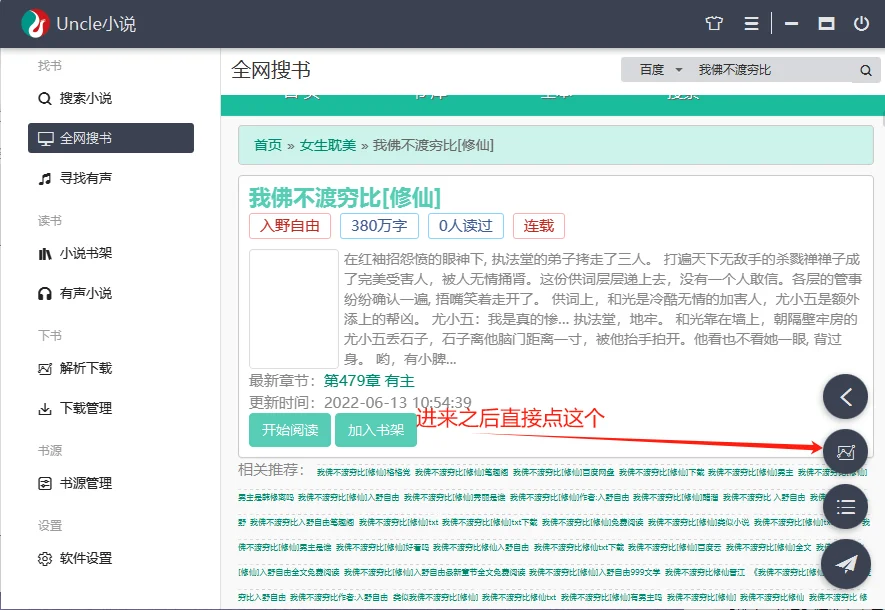Open 全网搜书 via the monitor icon
The height and width of the screenshot is (610, 885).
[x=45, y=137]
